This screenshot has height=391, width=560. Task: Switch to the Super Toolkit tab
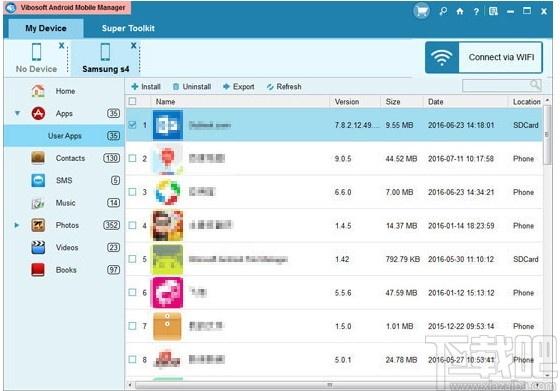[128, 28]
